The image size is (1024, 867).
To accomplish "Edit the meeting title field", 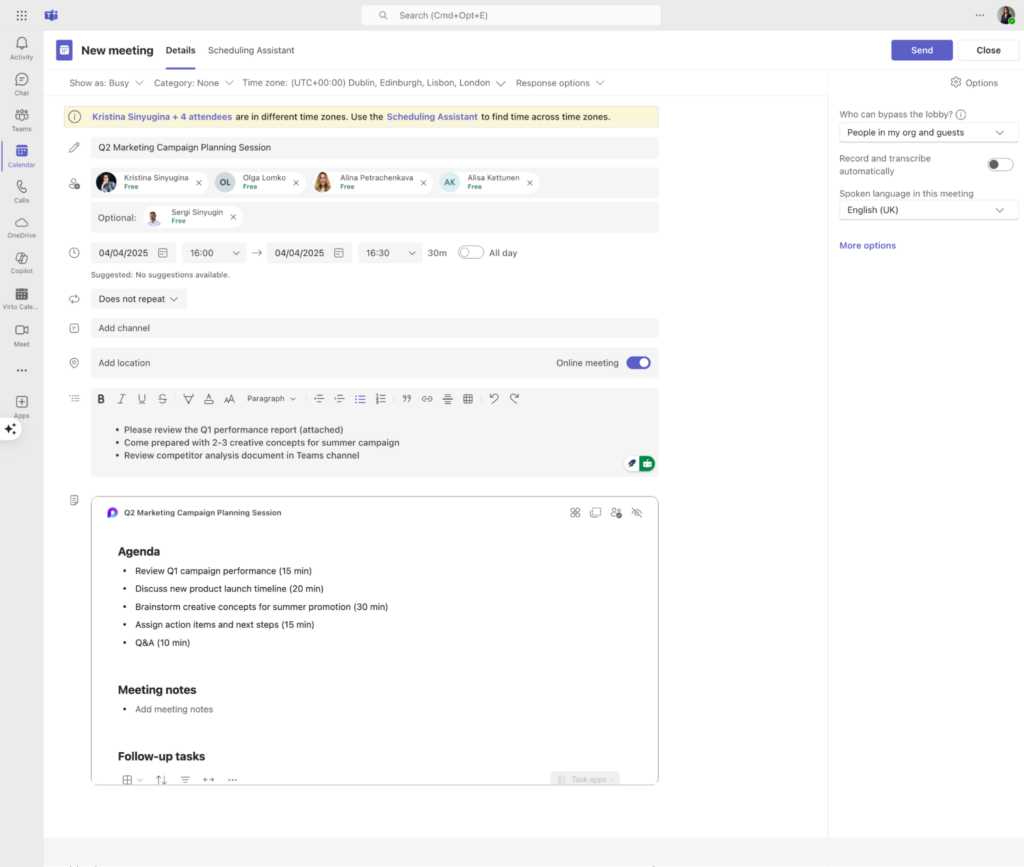I will coord(374,148).
